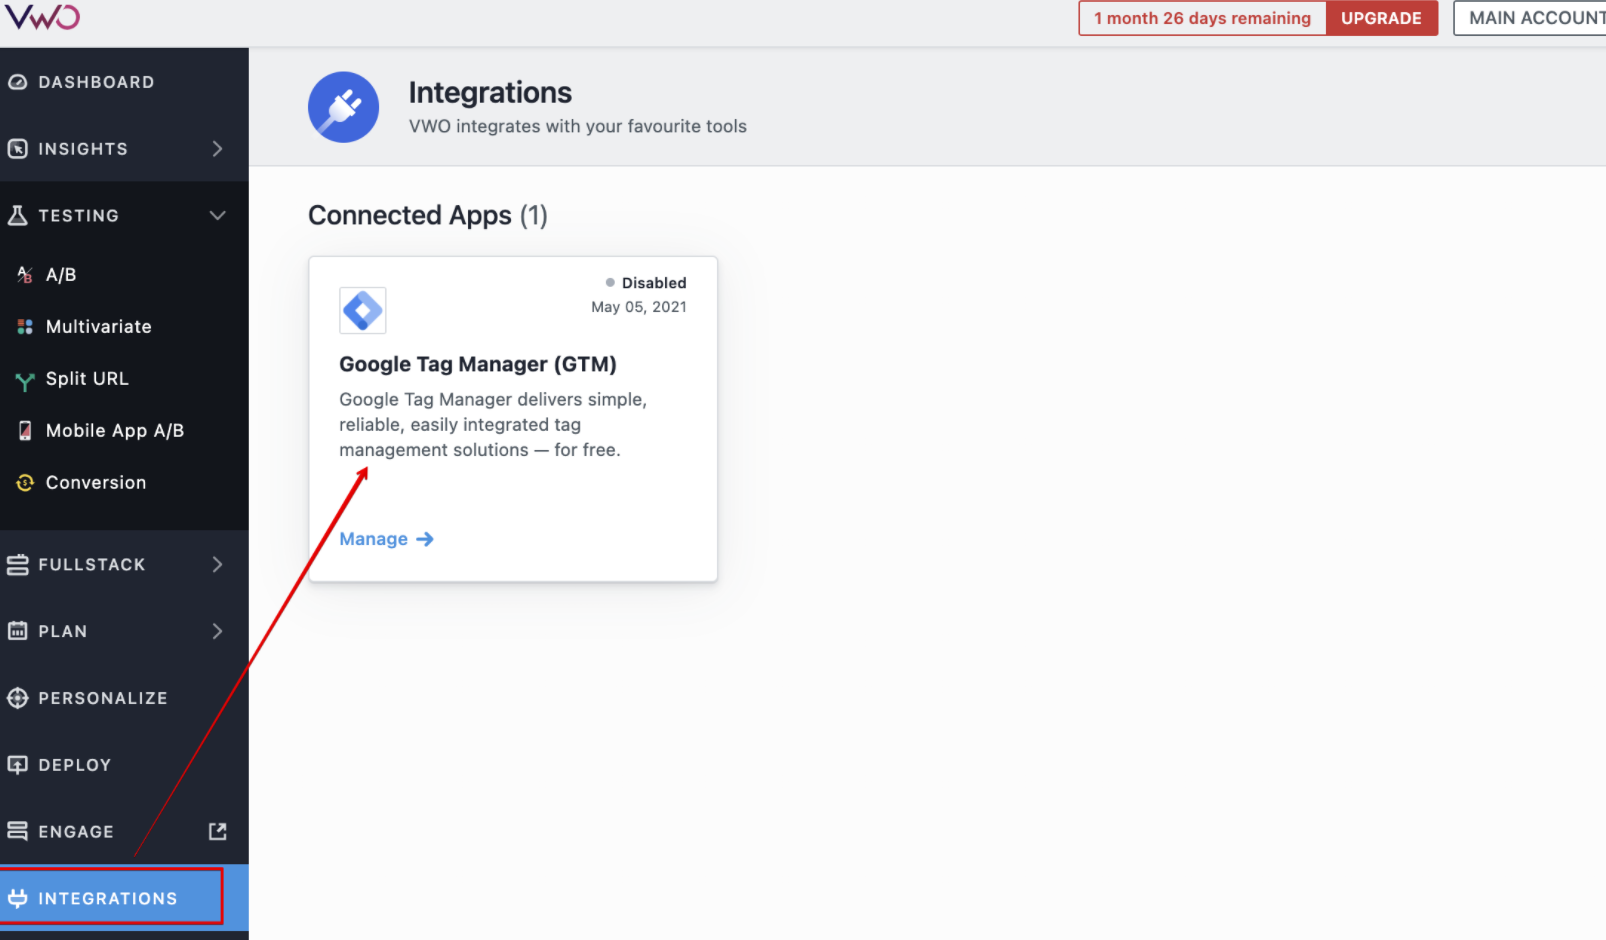Click the Manage link on GTM card
Image resolution: width=1606 pixels, height=940 pixels.
[x=386, y=539]
